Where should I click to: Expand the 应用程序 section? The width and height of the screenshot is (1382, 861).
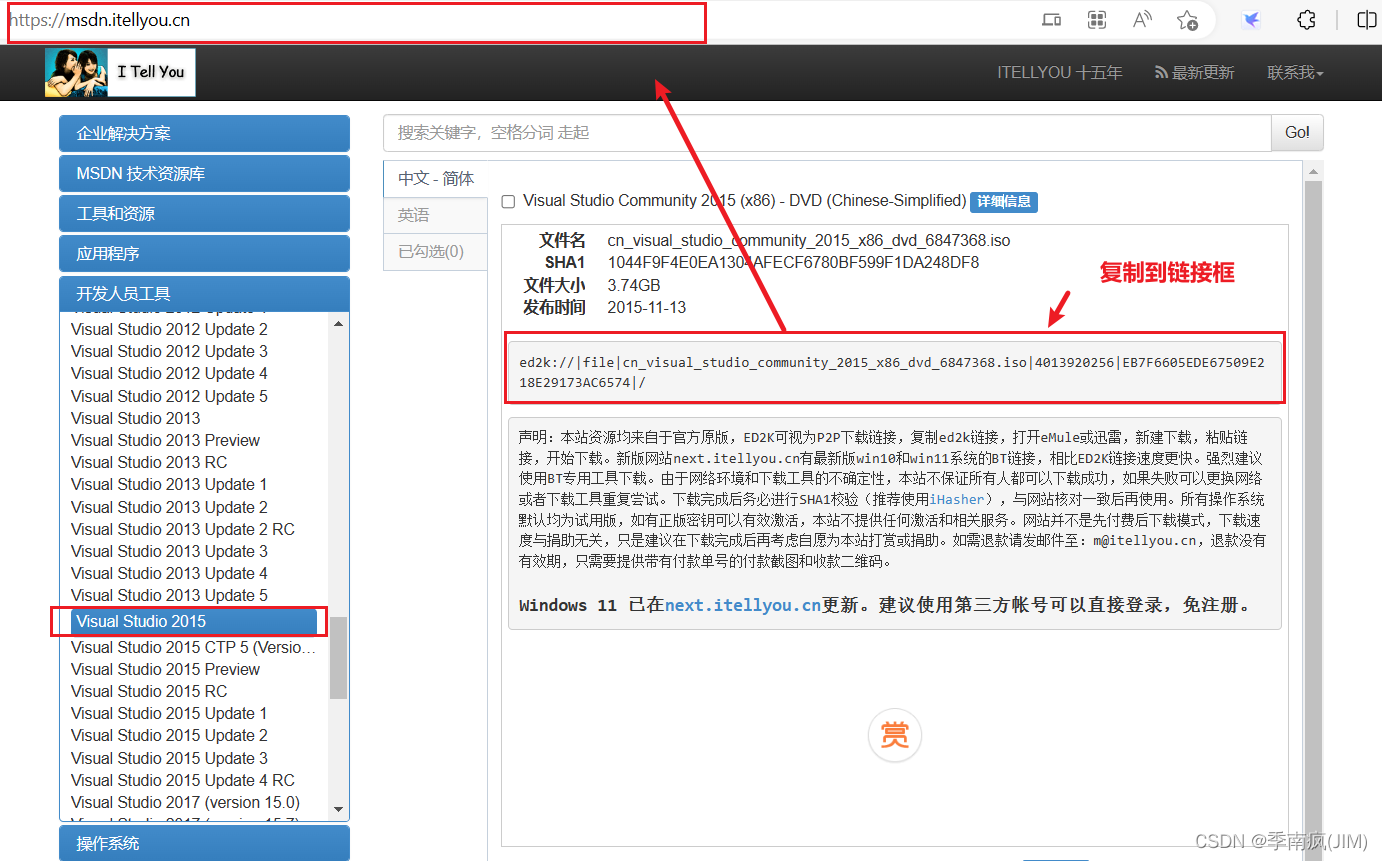[x=205, y=253]
